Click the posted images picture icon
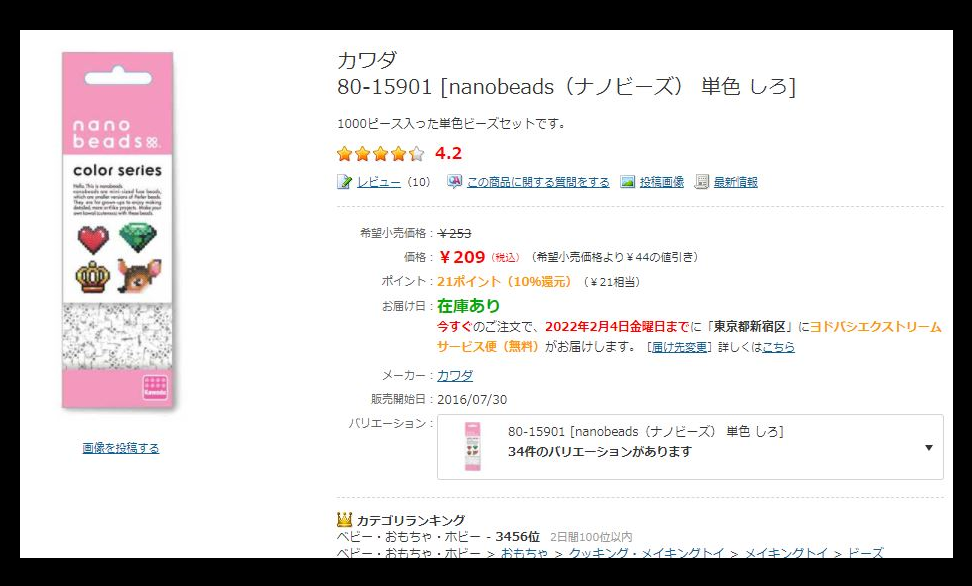This screenshot has width=972, height=586. (x=627, y=182)
